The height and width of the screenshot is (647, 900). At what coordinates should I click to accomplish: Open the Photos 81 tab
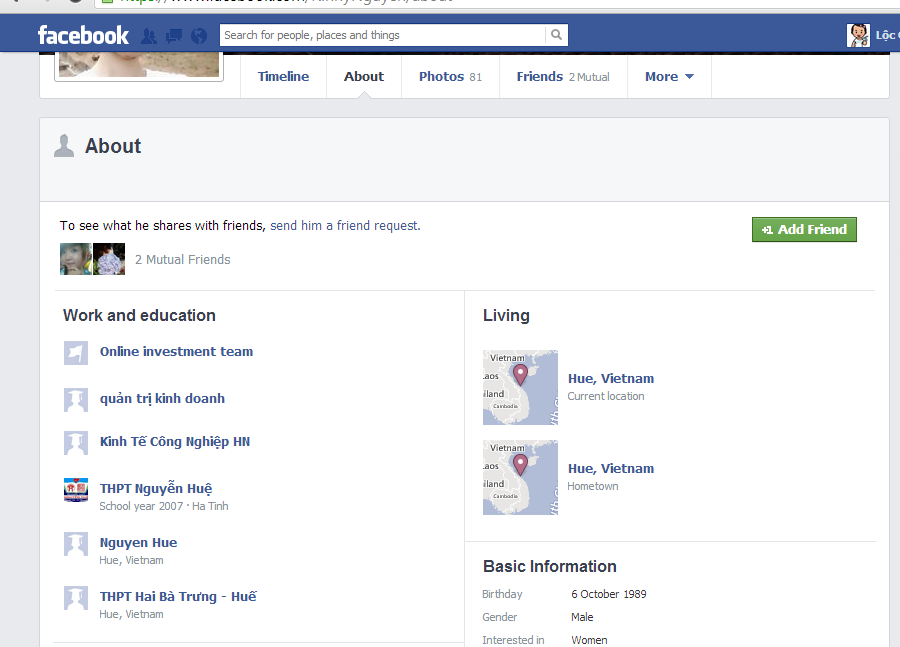pyautogui.click(x=450, y=76)
